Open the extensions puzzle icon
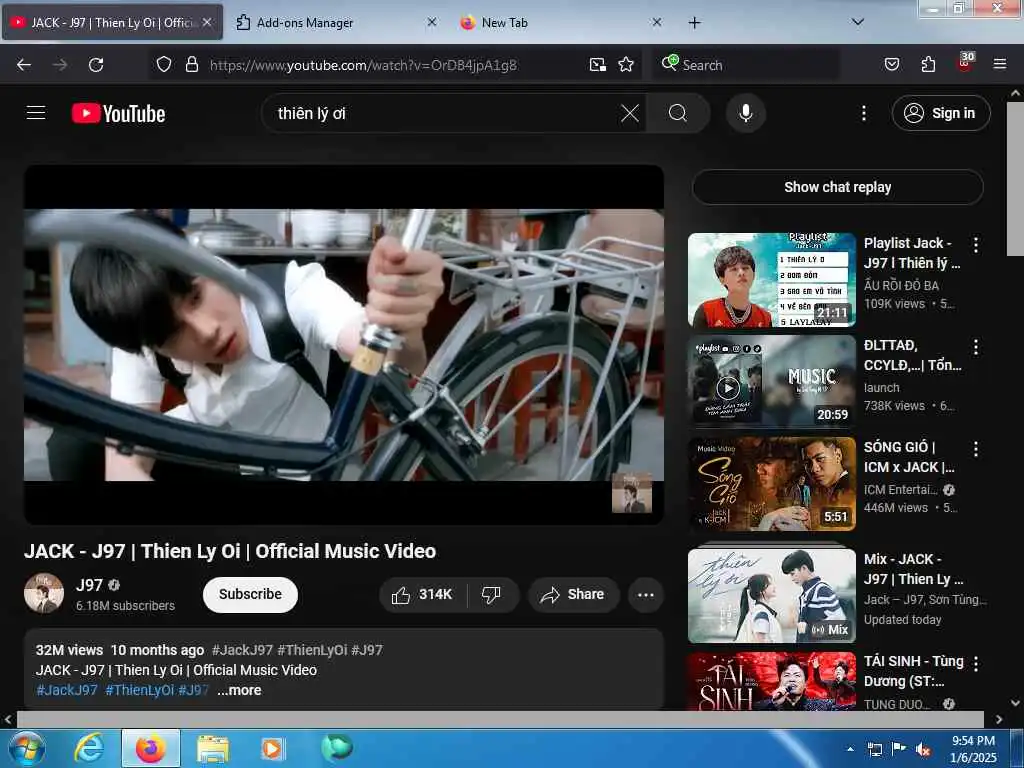The width and height of the screenshot is (1024, 768). (928, 64)
